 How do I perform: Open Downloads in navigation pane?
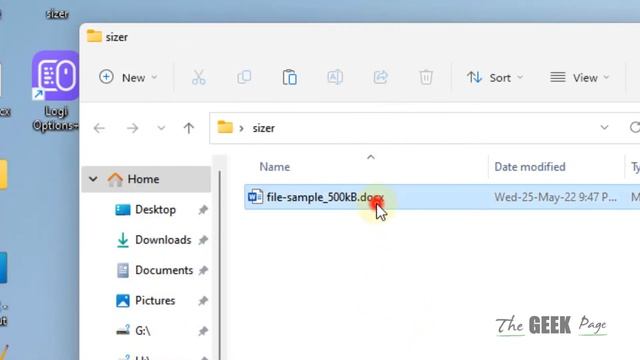point(163,240)
